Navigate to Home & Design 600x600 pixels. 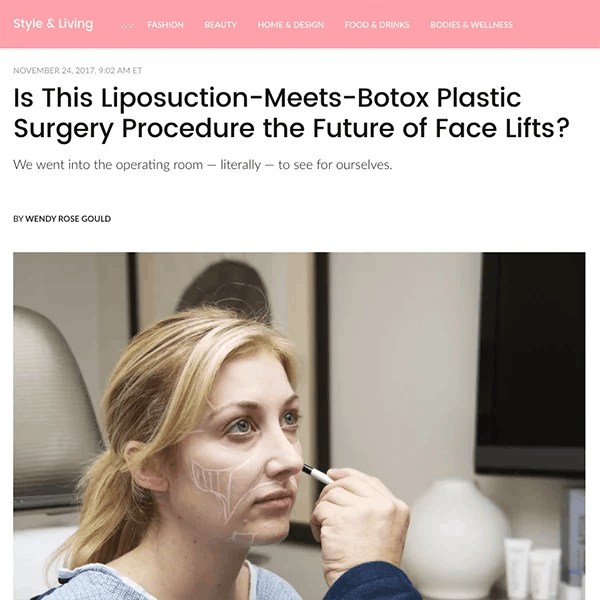[290, 25]
